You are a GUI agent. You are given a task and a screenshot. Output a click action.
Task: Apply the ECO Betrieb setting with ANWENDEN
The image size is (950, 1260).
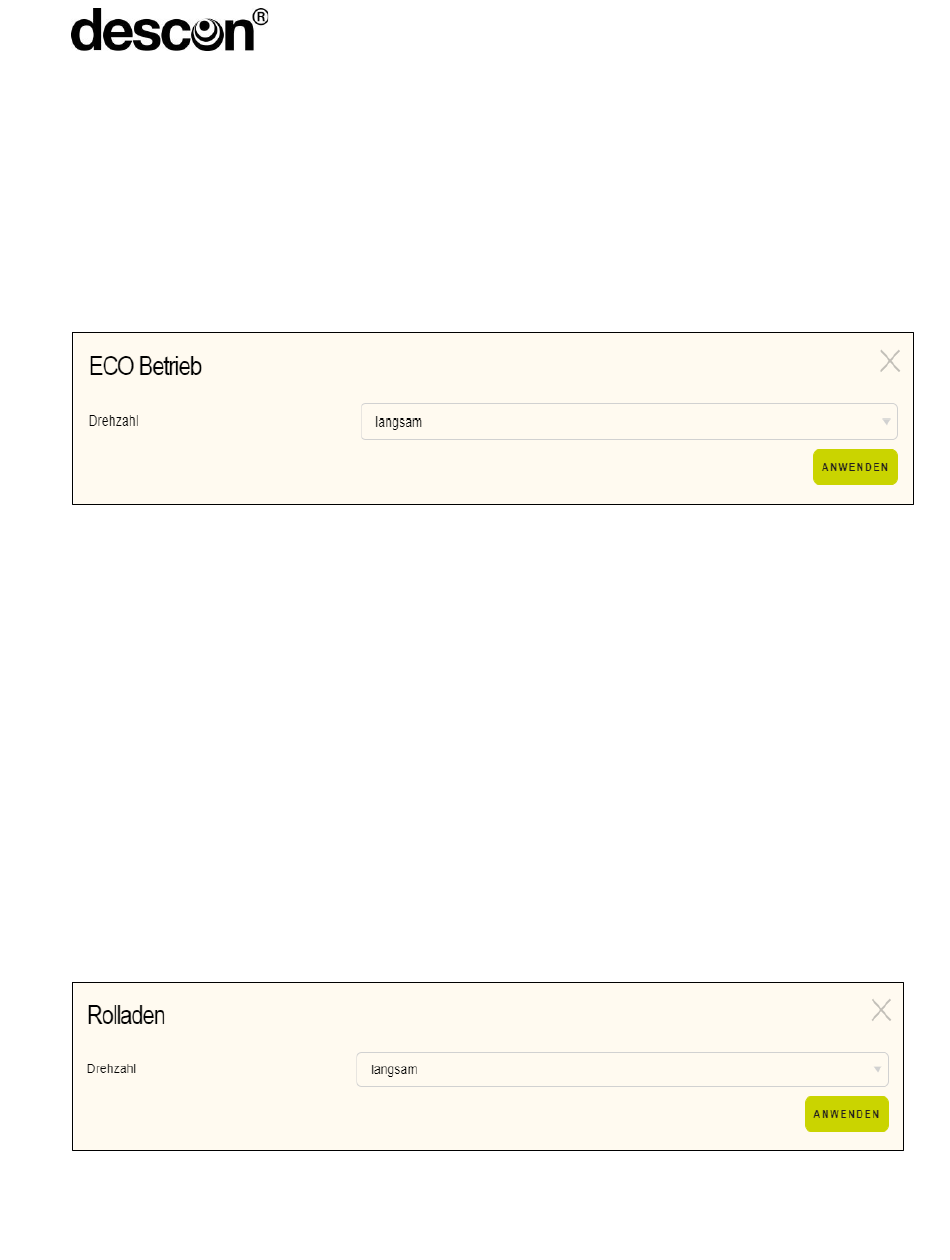855,467
